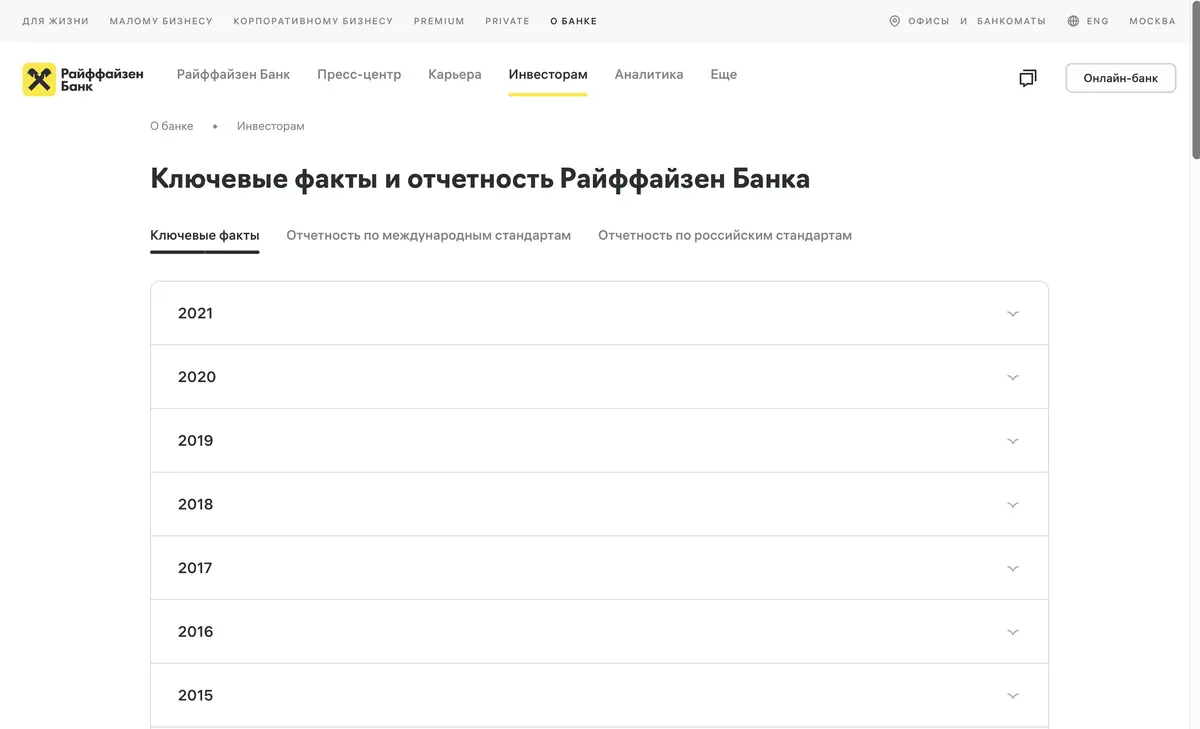Open the 2018 chevron arrow
Image resolution: width=1200 pixels, height=729 pixels.
[1013, 505]
